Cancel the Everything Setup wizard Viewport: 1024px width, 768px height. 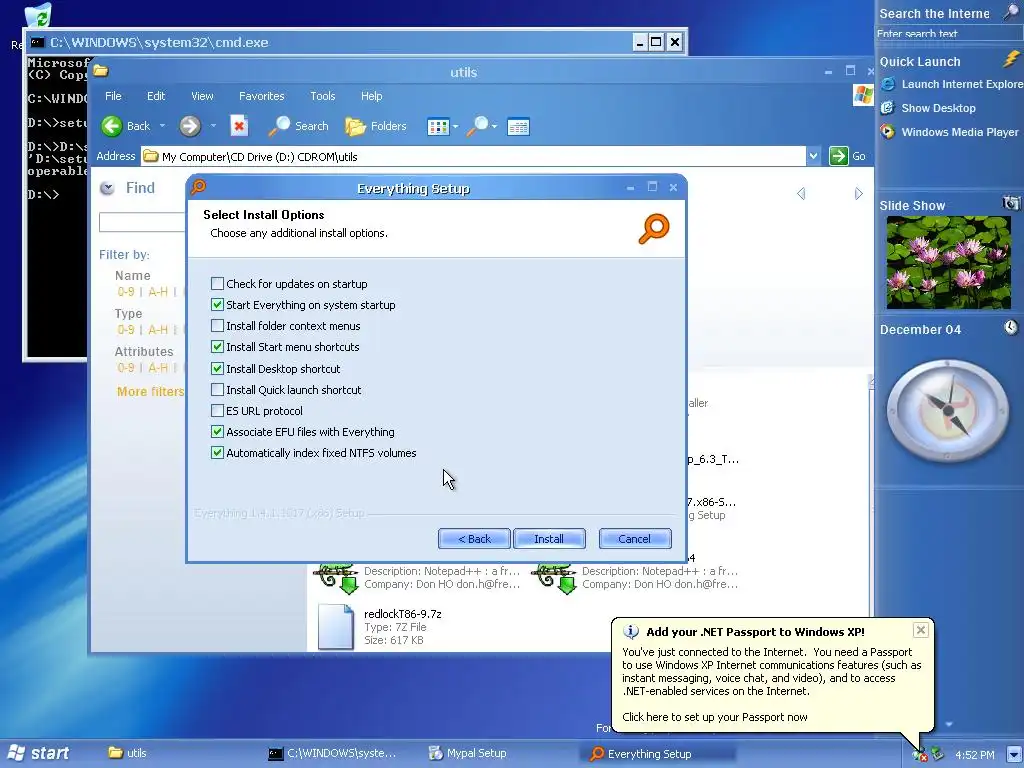[635, 539]
